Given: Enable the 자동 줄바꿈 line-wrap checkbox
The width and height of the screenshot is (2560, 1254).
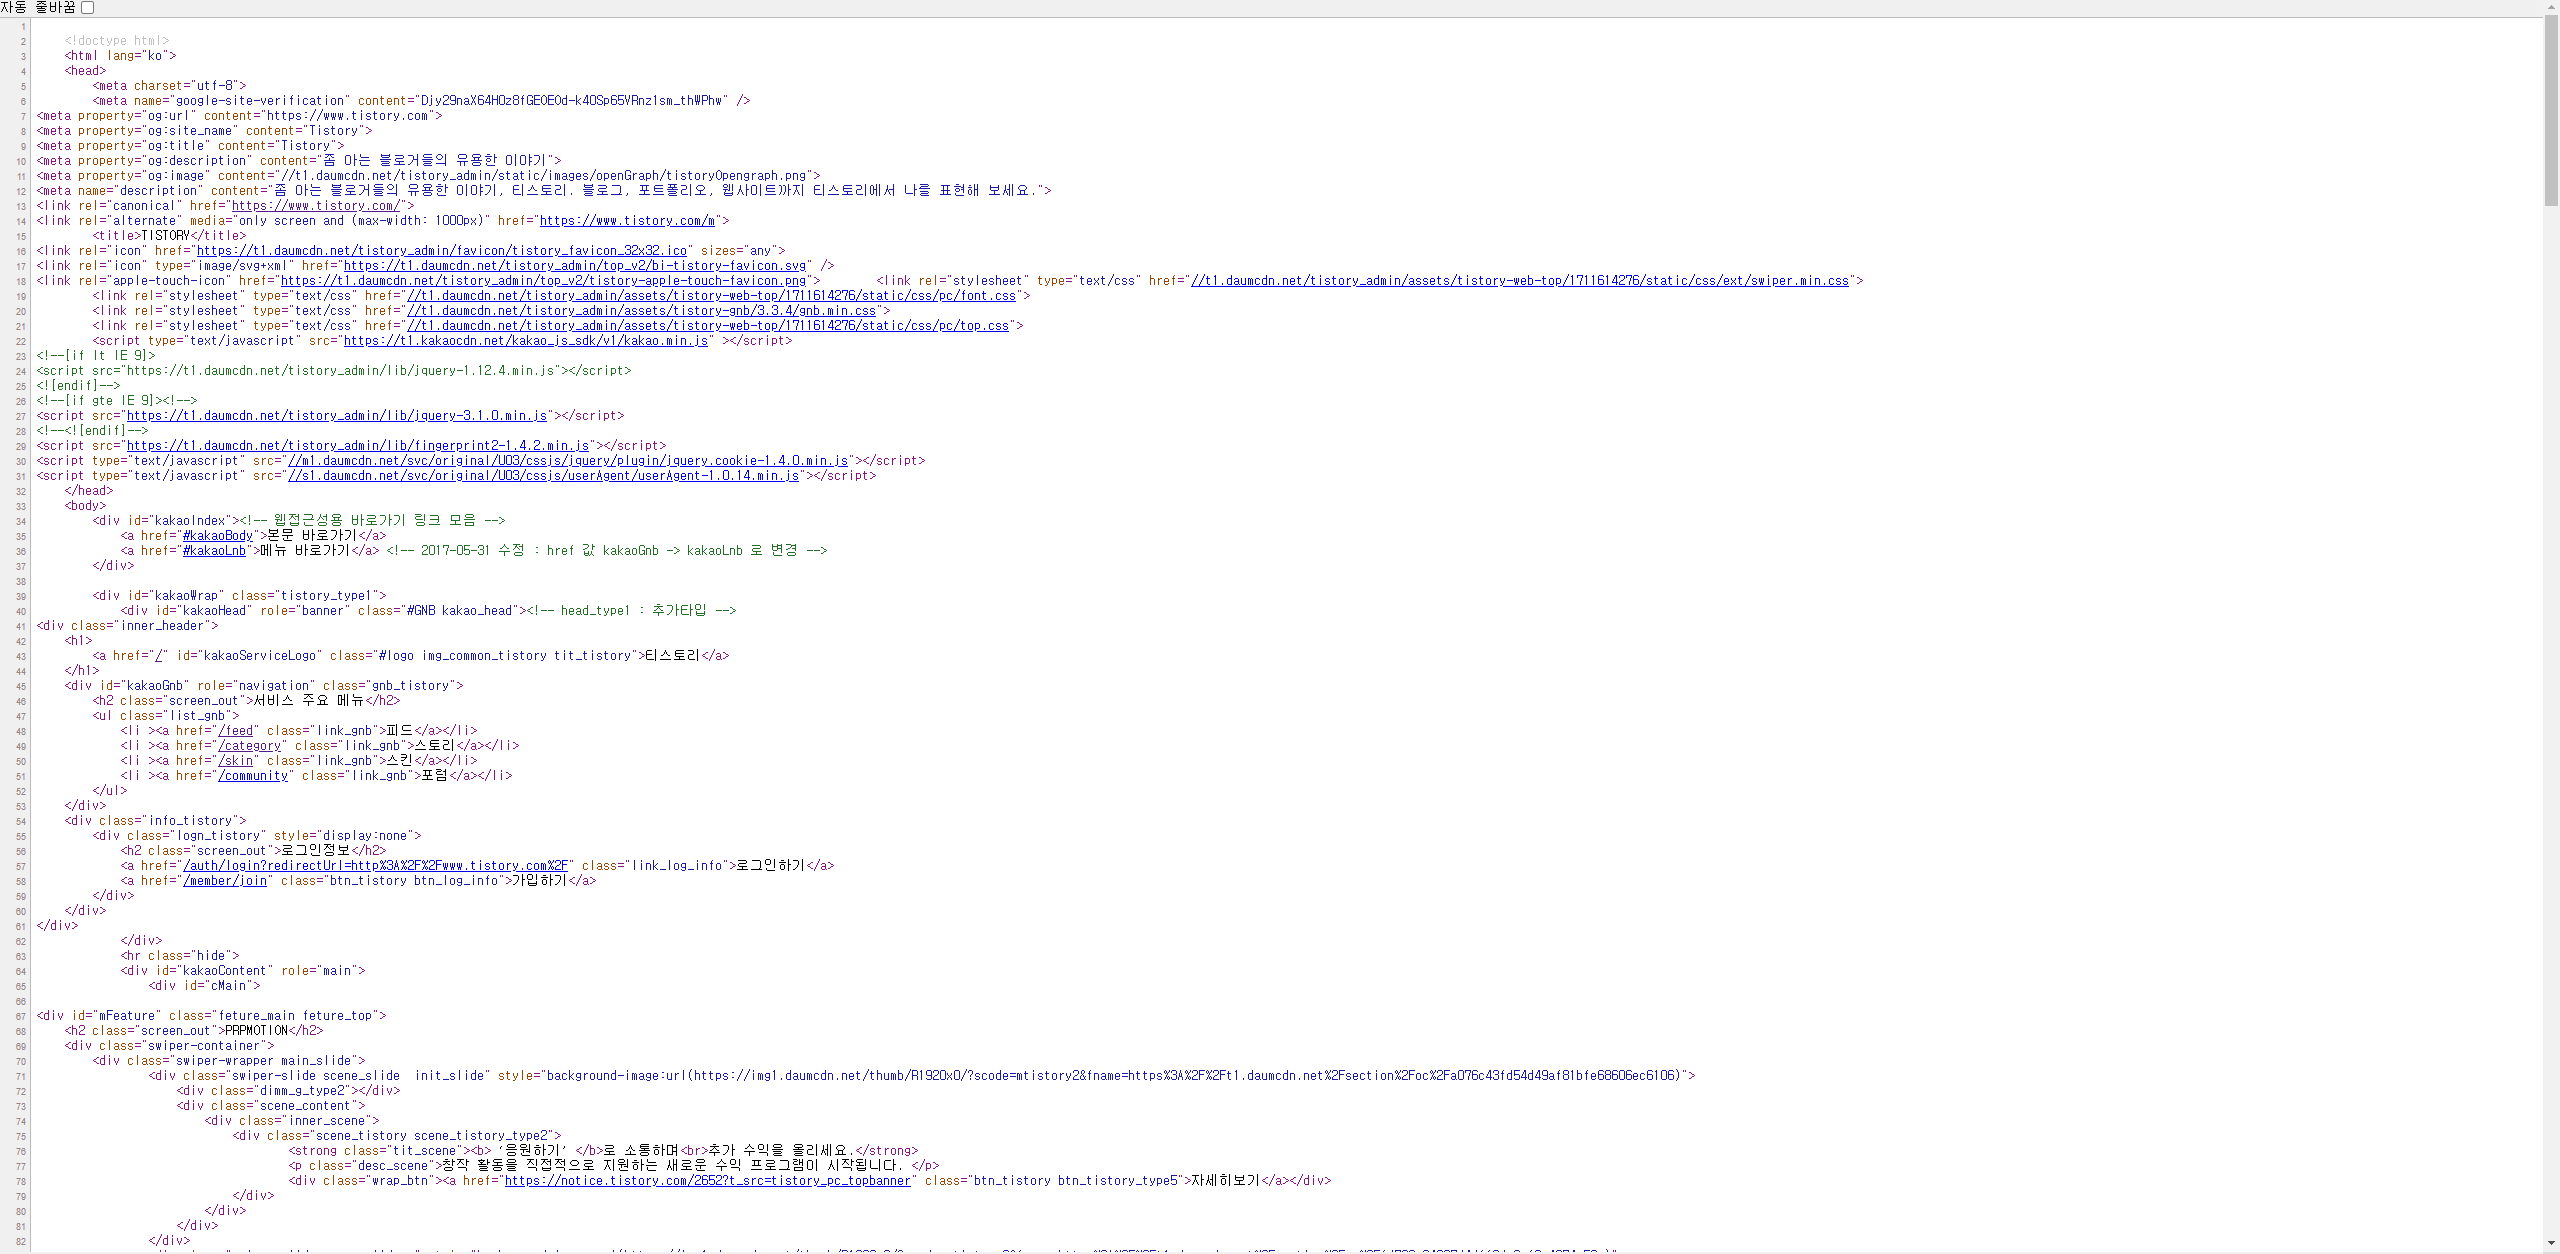Looking at the screenshot, I should (x=88, y=8).
